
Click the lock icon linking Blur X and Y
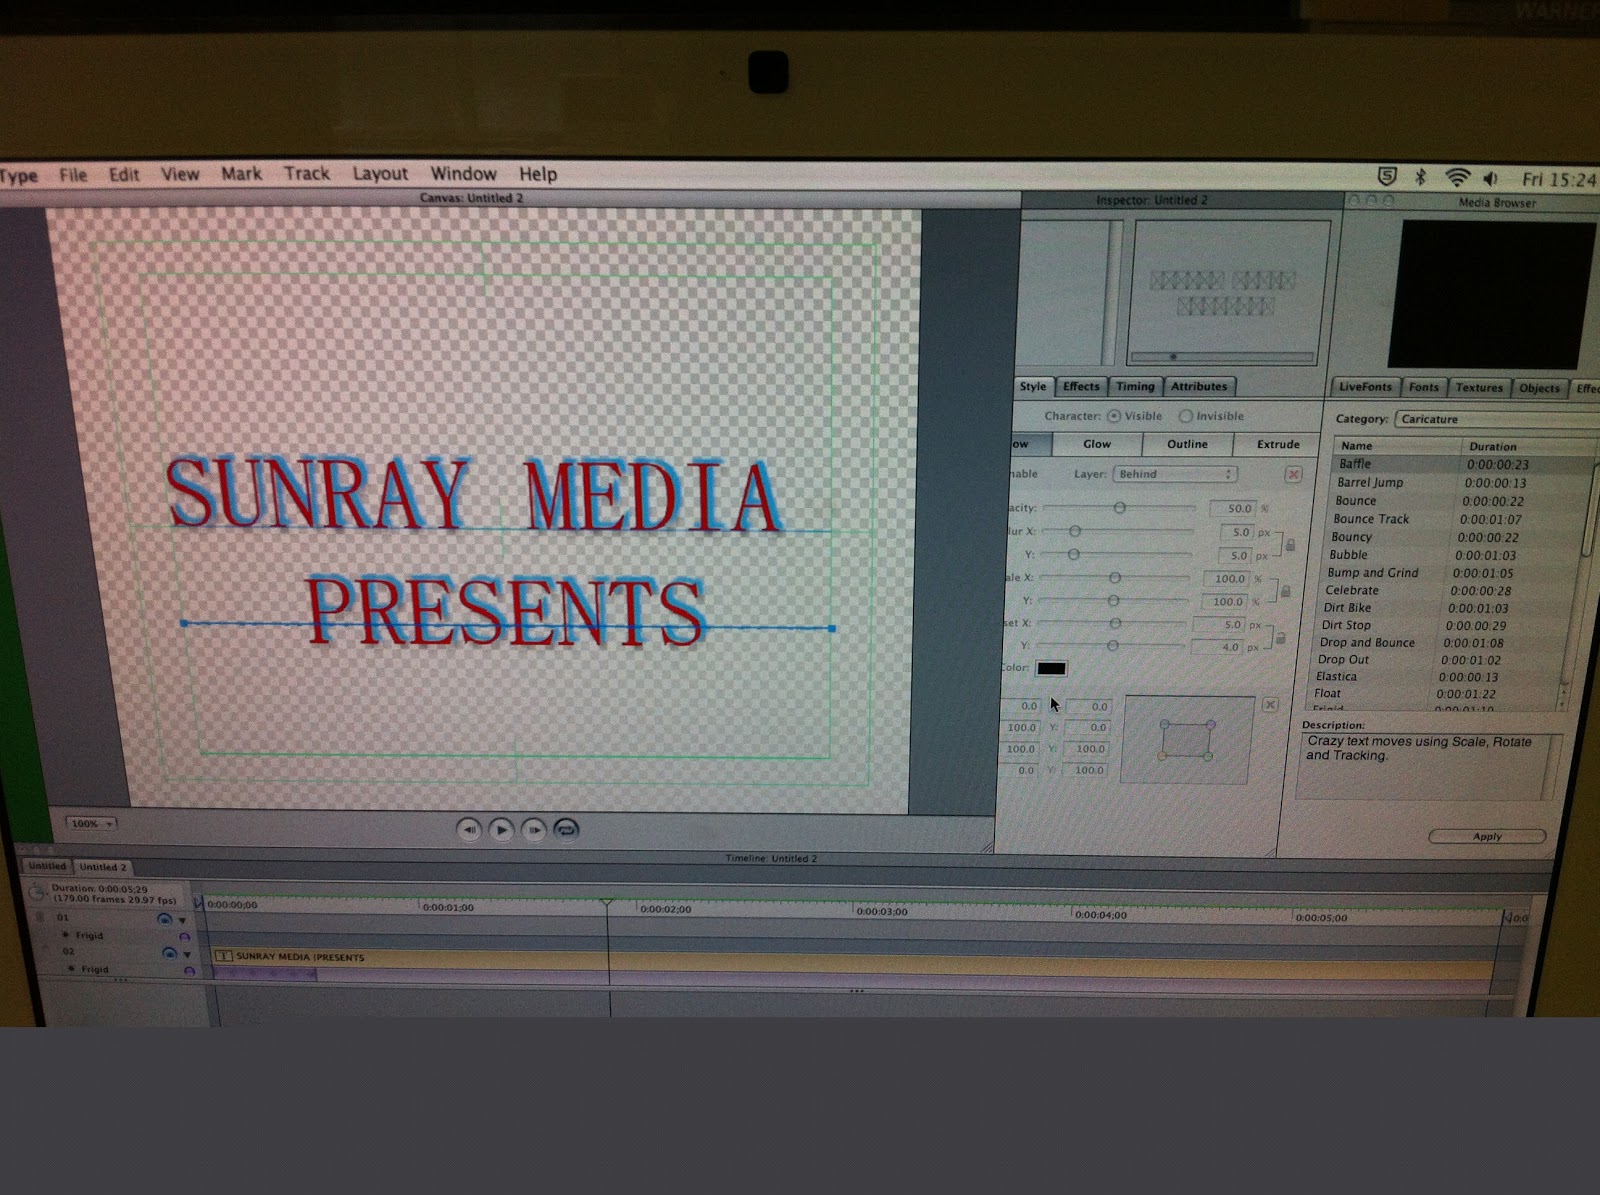tap(1288, 543)
